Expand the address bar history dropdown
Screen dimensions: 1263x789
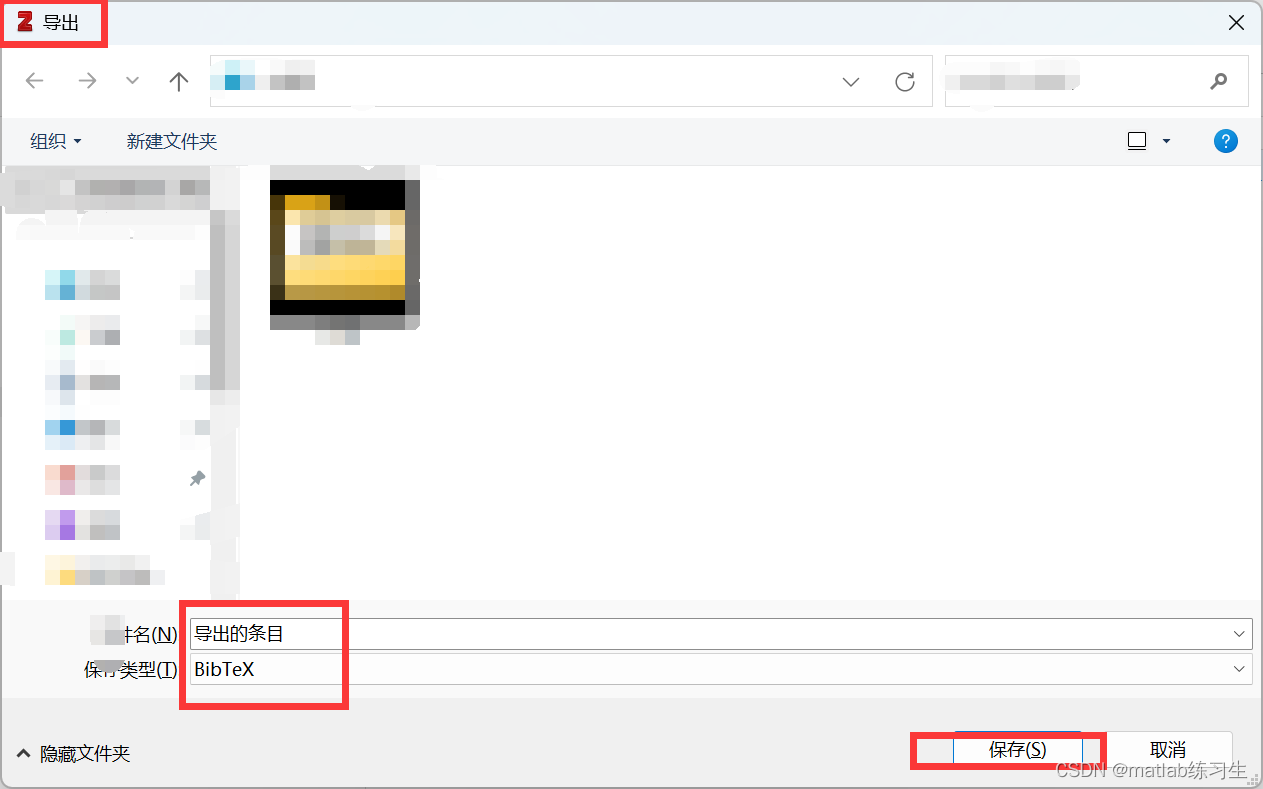click(x=851, y=82)
